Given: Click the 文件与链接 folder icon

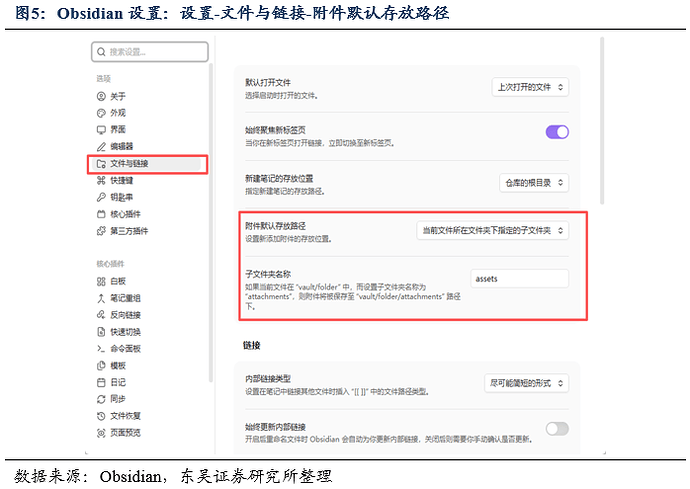Looking at the screenshot, I should (x=101, y=164).
